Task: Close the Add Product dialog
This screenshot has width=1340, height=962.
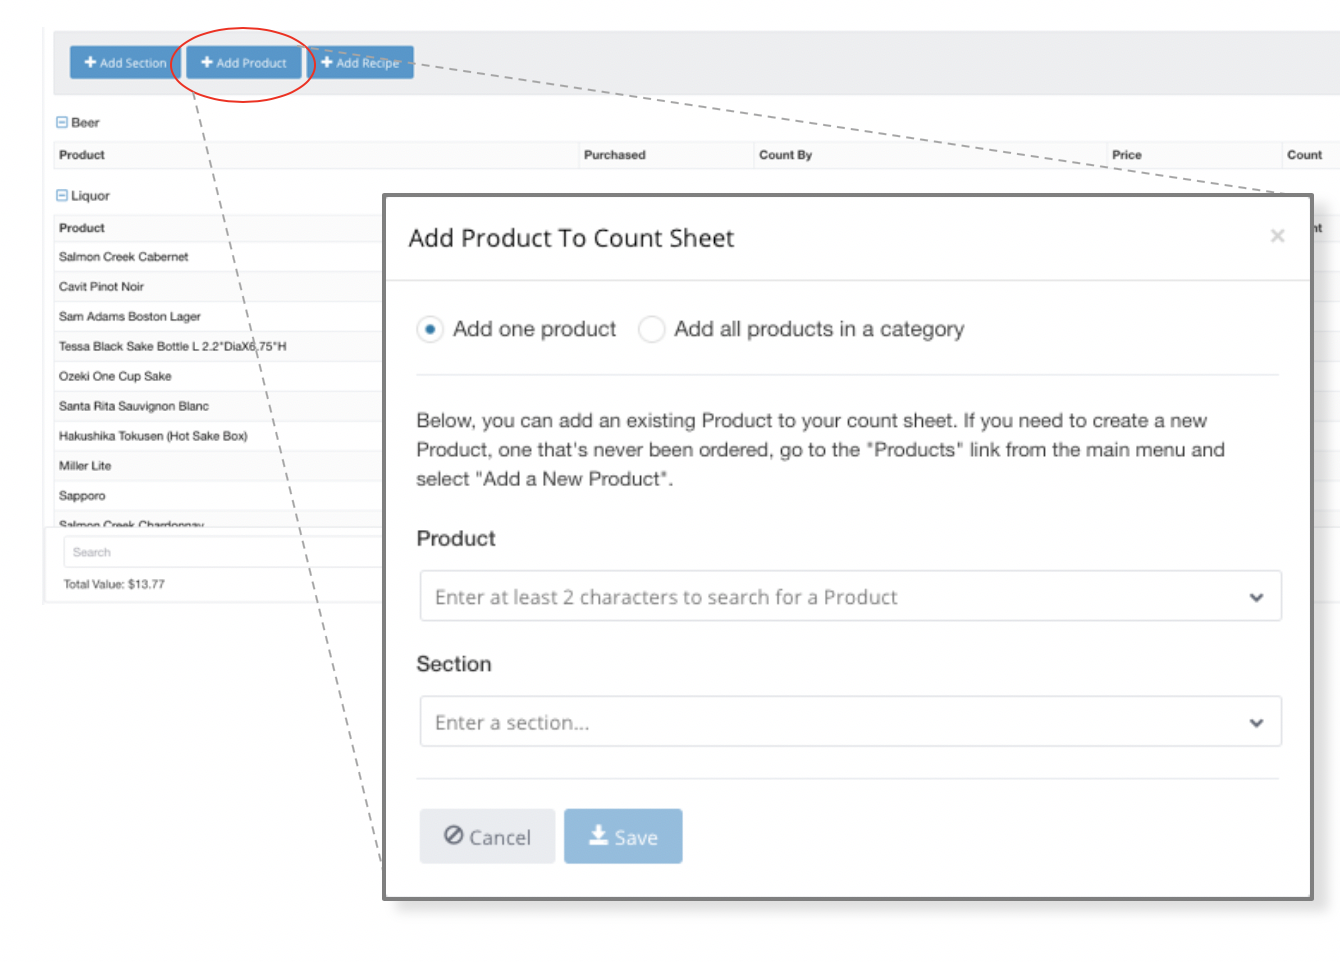Action: click(1277, 236)
